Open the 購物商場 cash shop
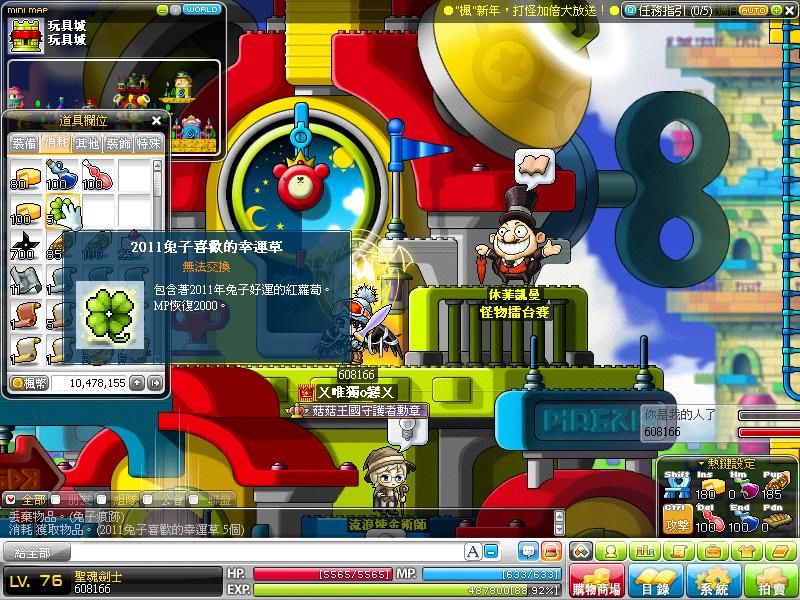 point(597,581)
